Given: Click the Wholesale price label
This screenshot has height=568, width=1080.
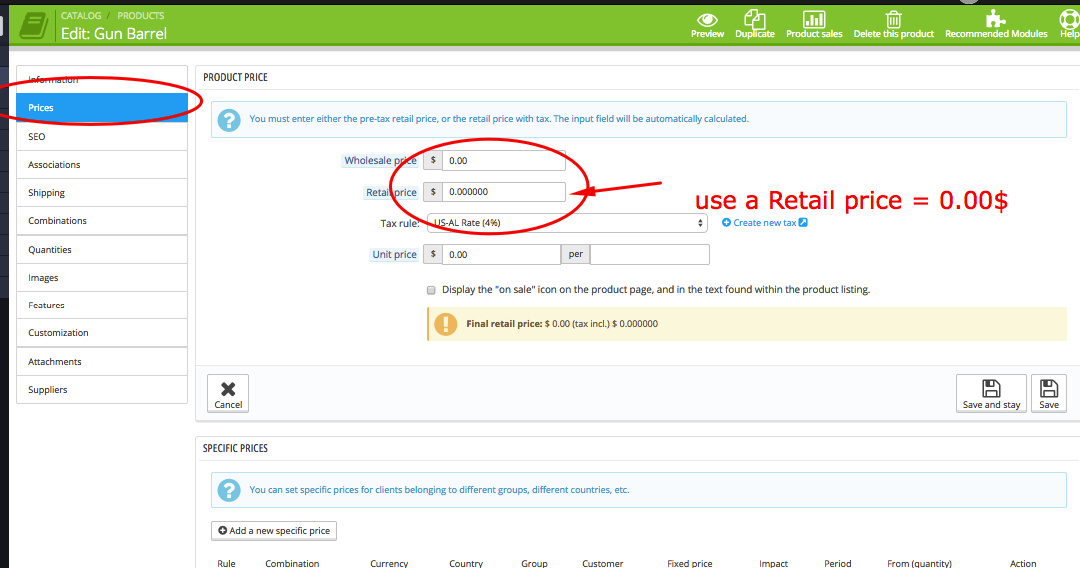Looking at the screenshot, I should (380, 160).
